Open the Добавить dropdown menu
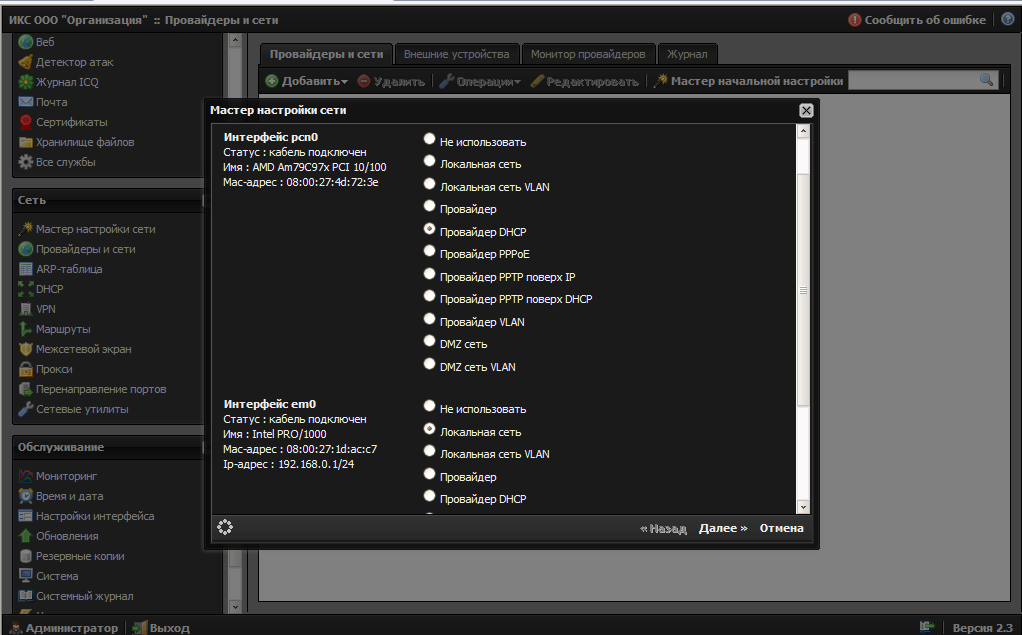1022x635 pixels. click(x=307, y=81)
